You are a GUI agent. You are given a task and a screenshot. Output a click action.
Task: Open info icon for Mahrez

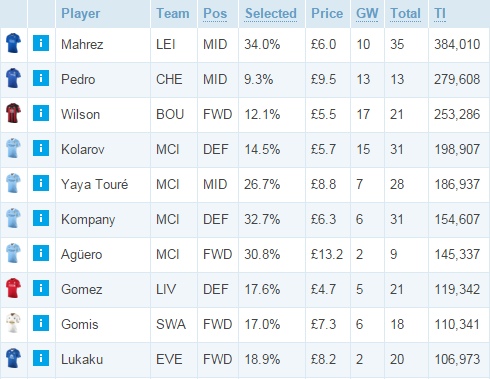click(x=41, y=43)
